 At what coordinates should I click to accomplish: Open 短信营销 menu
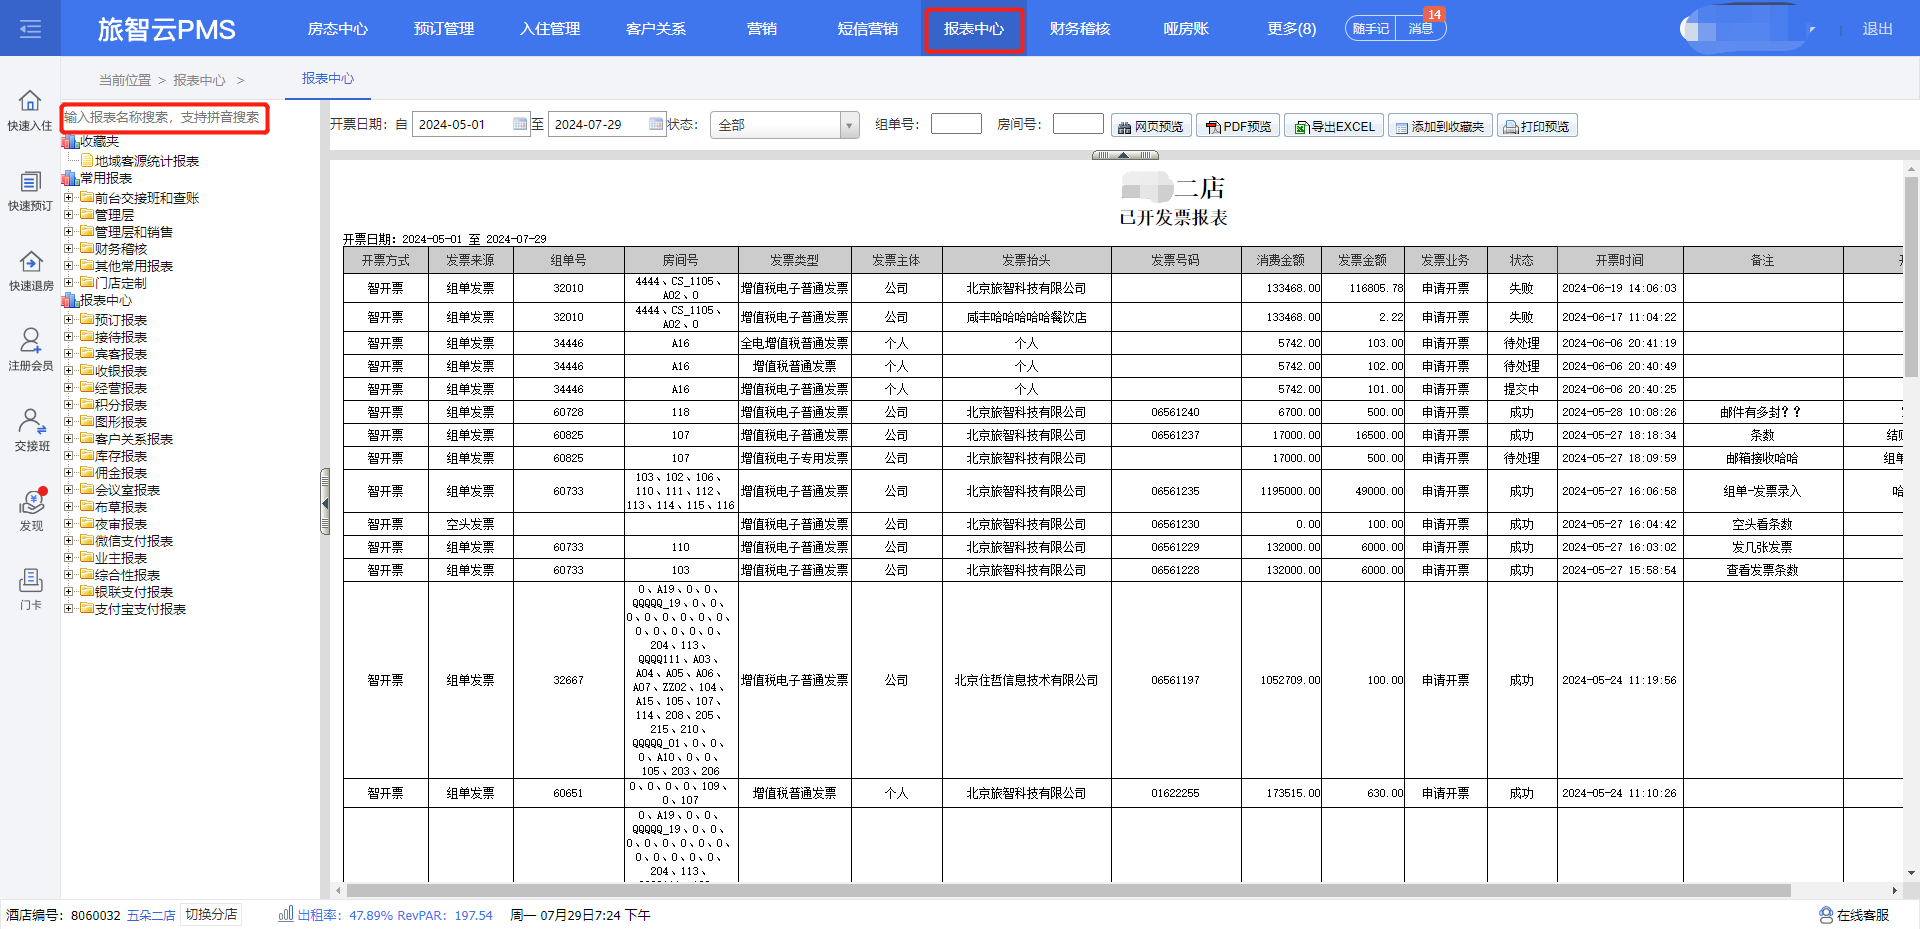(867, 29)
